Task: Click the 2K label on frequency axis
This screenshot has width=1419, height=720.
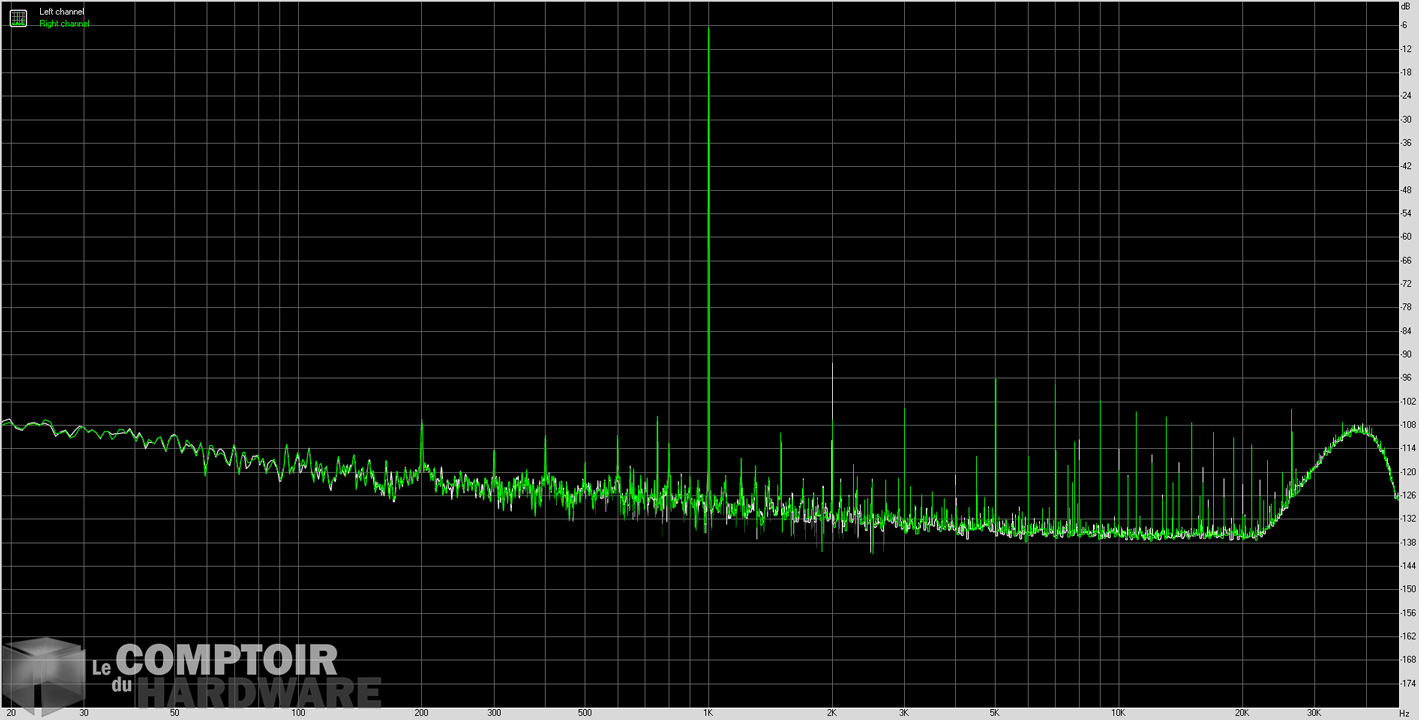Action: [831, 713]
